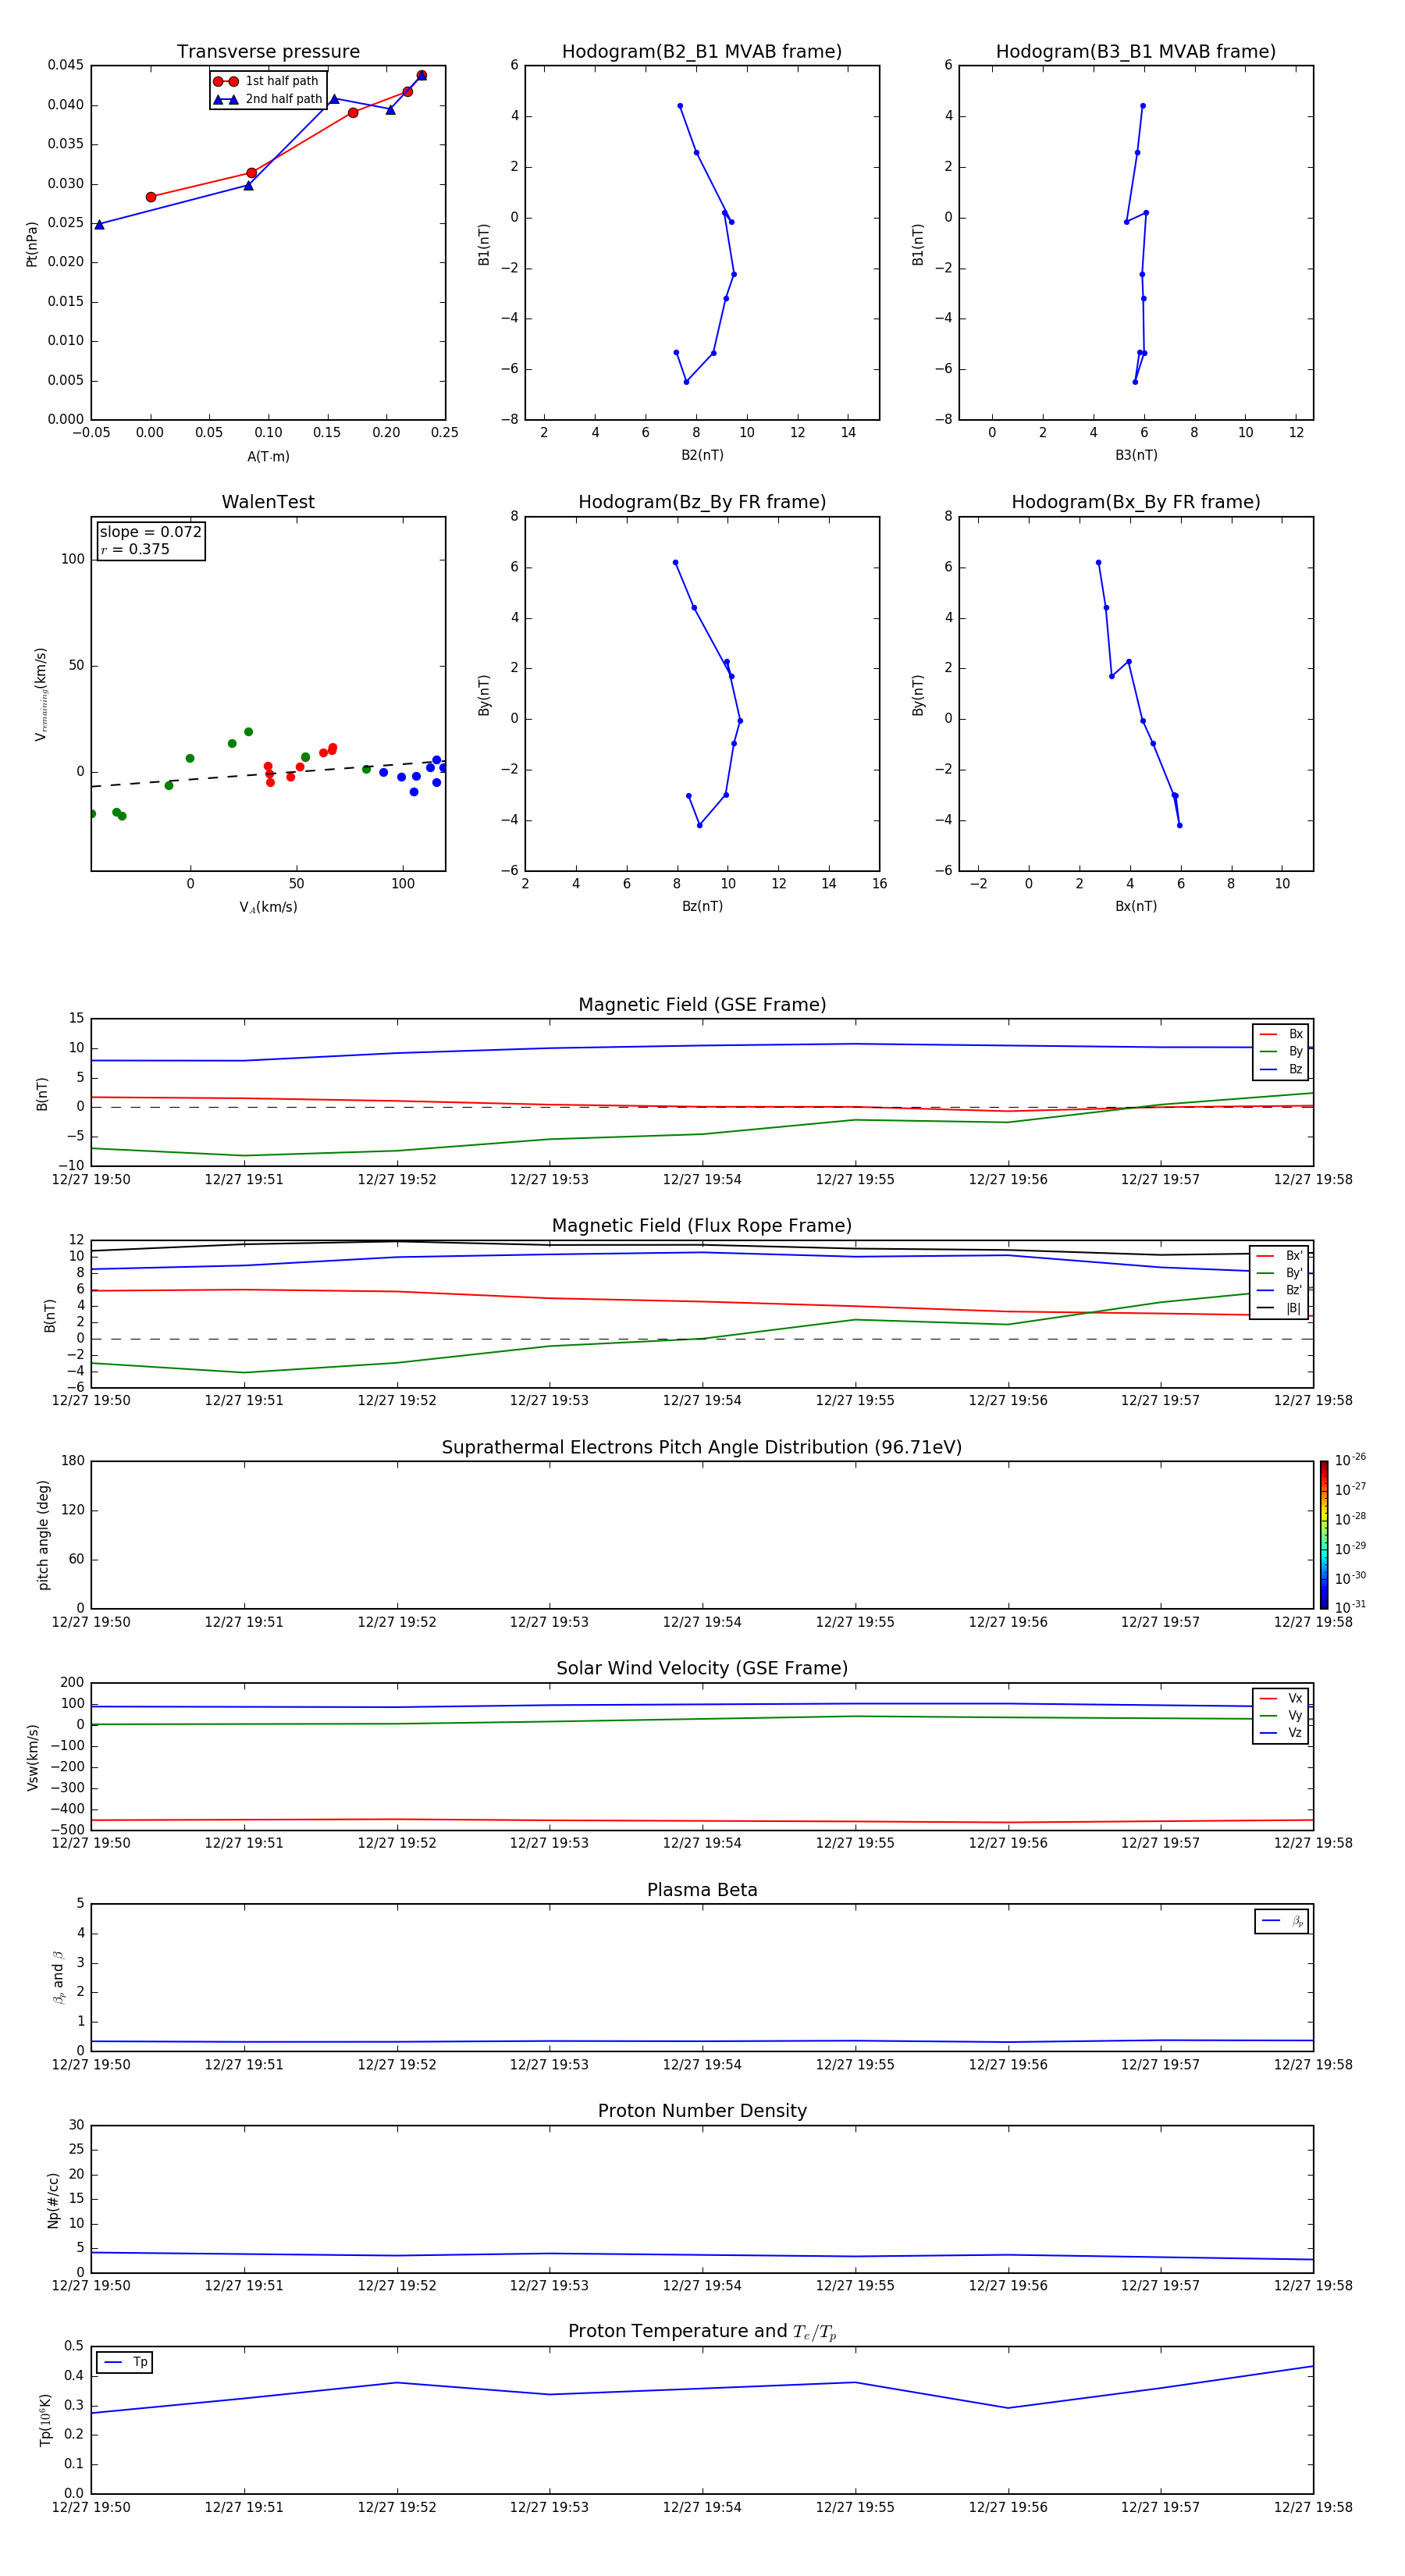Select the Bx entry in GSE legend
The height and width of the screenshot is (2576, 1405).
[x=1281, y=1034]
